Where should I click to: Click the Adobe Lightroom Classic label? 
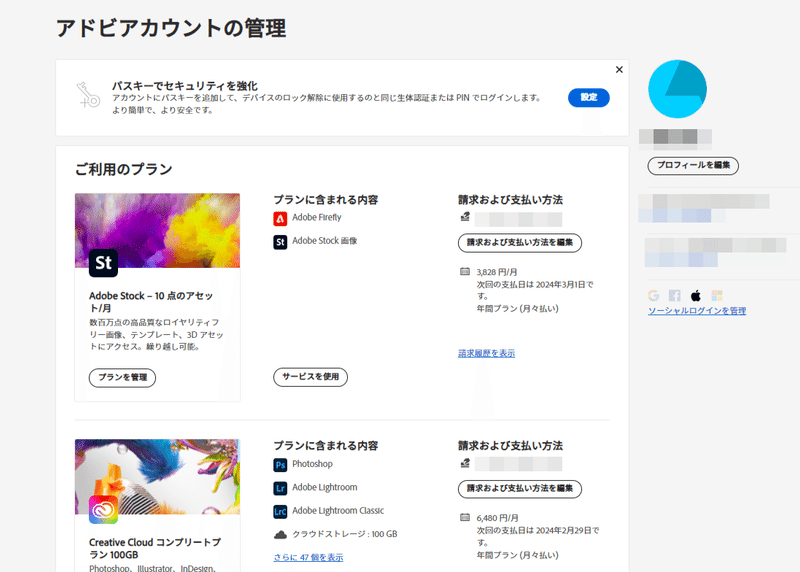(x=338, y=511)
